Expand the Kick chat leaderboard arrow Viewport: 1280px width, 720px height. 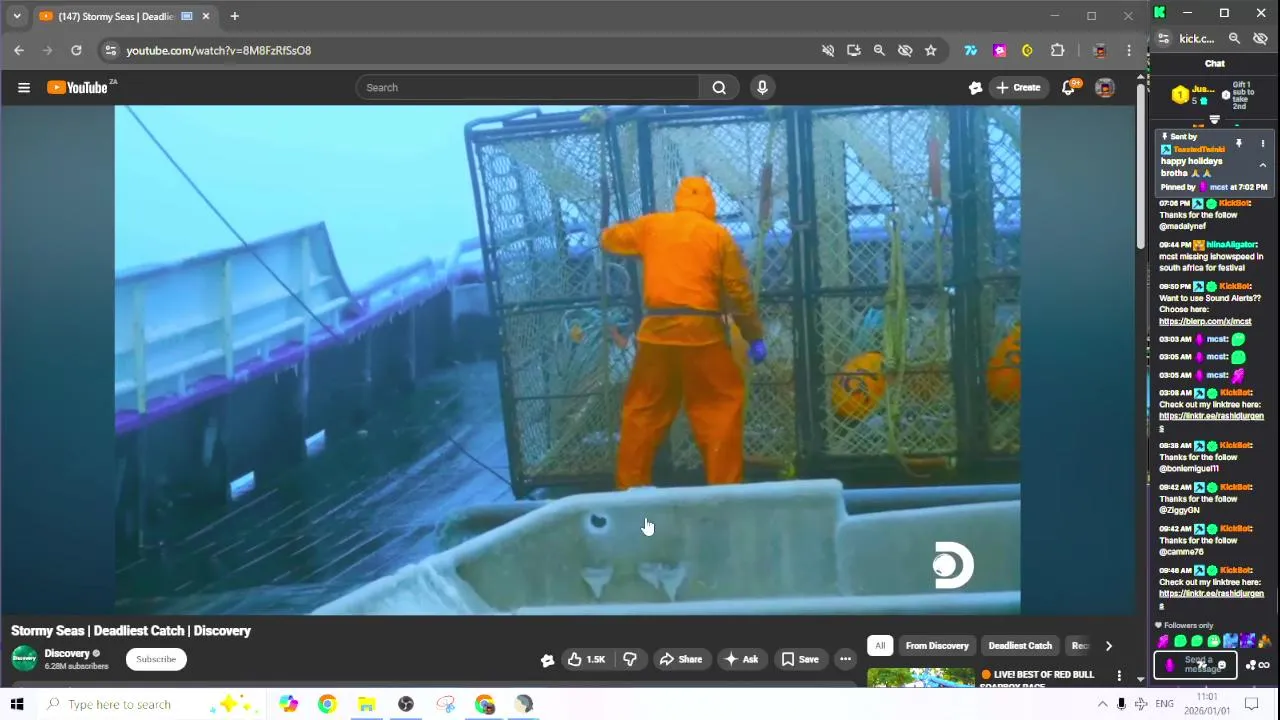[1215, 120]
